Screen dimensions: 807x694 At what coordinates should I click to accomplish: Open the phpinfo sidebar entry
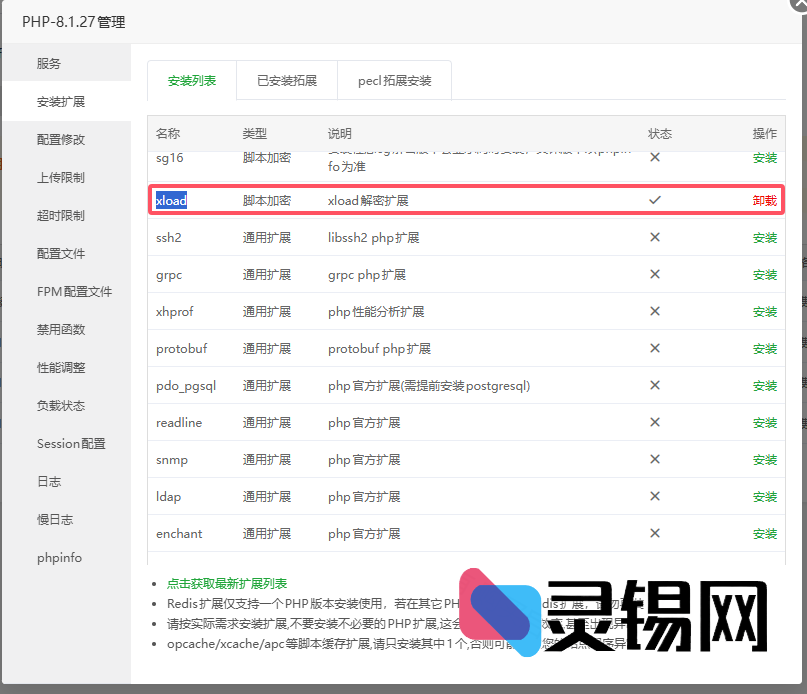pos(58,557)
